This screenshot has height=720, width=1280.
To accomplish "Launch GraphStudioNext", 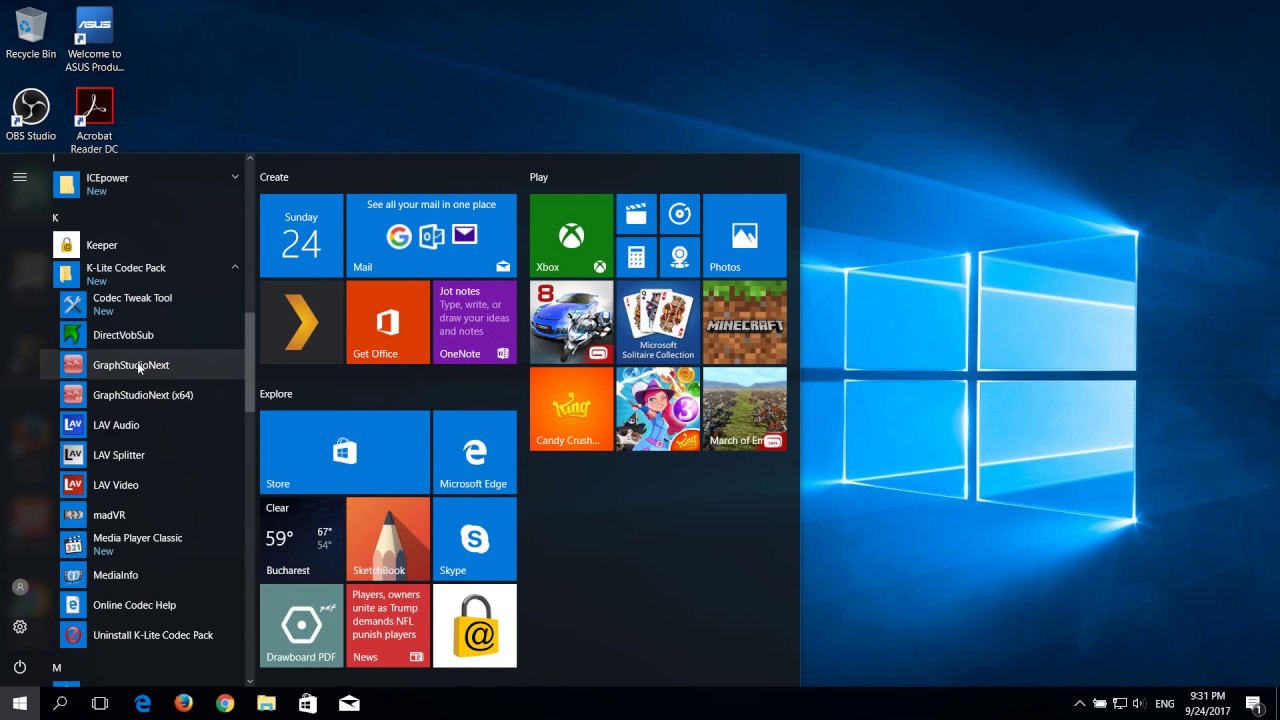I will click(142, 365).
